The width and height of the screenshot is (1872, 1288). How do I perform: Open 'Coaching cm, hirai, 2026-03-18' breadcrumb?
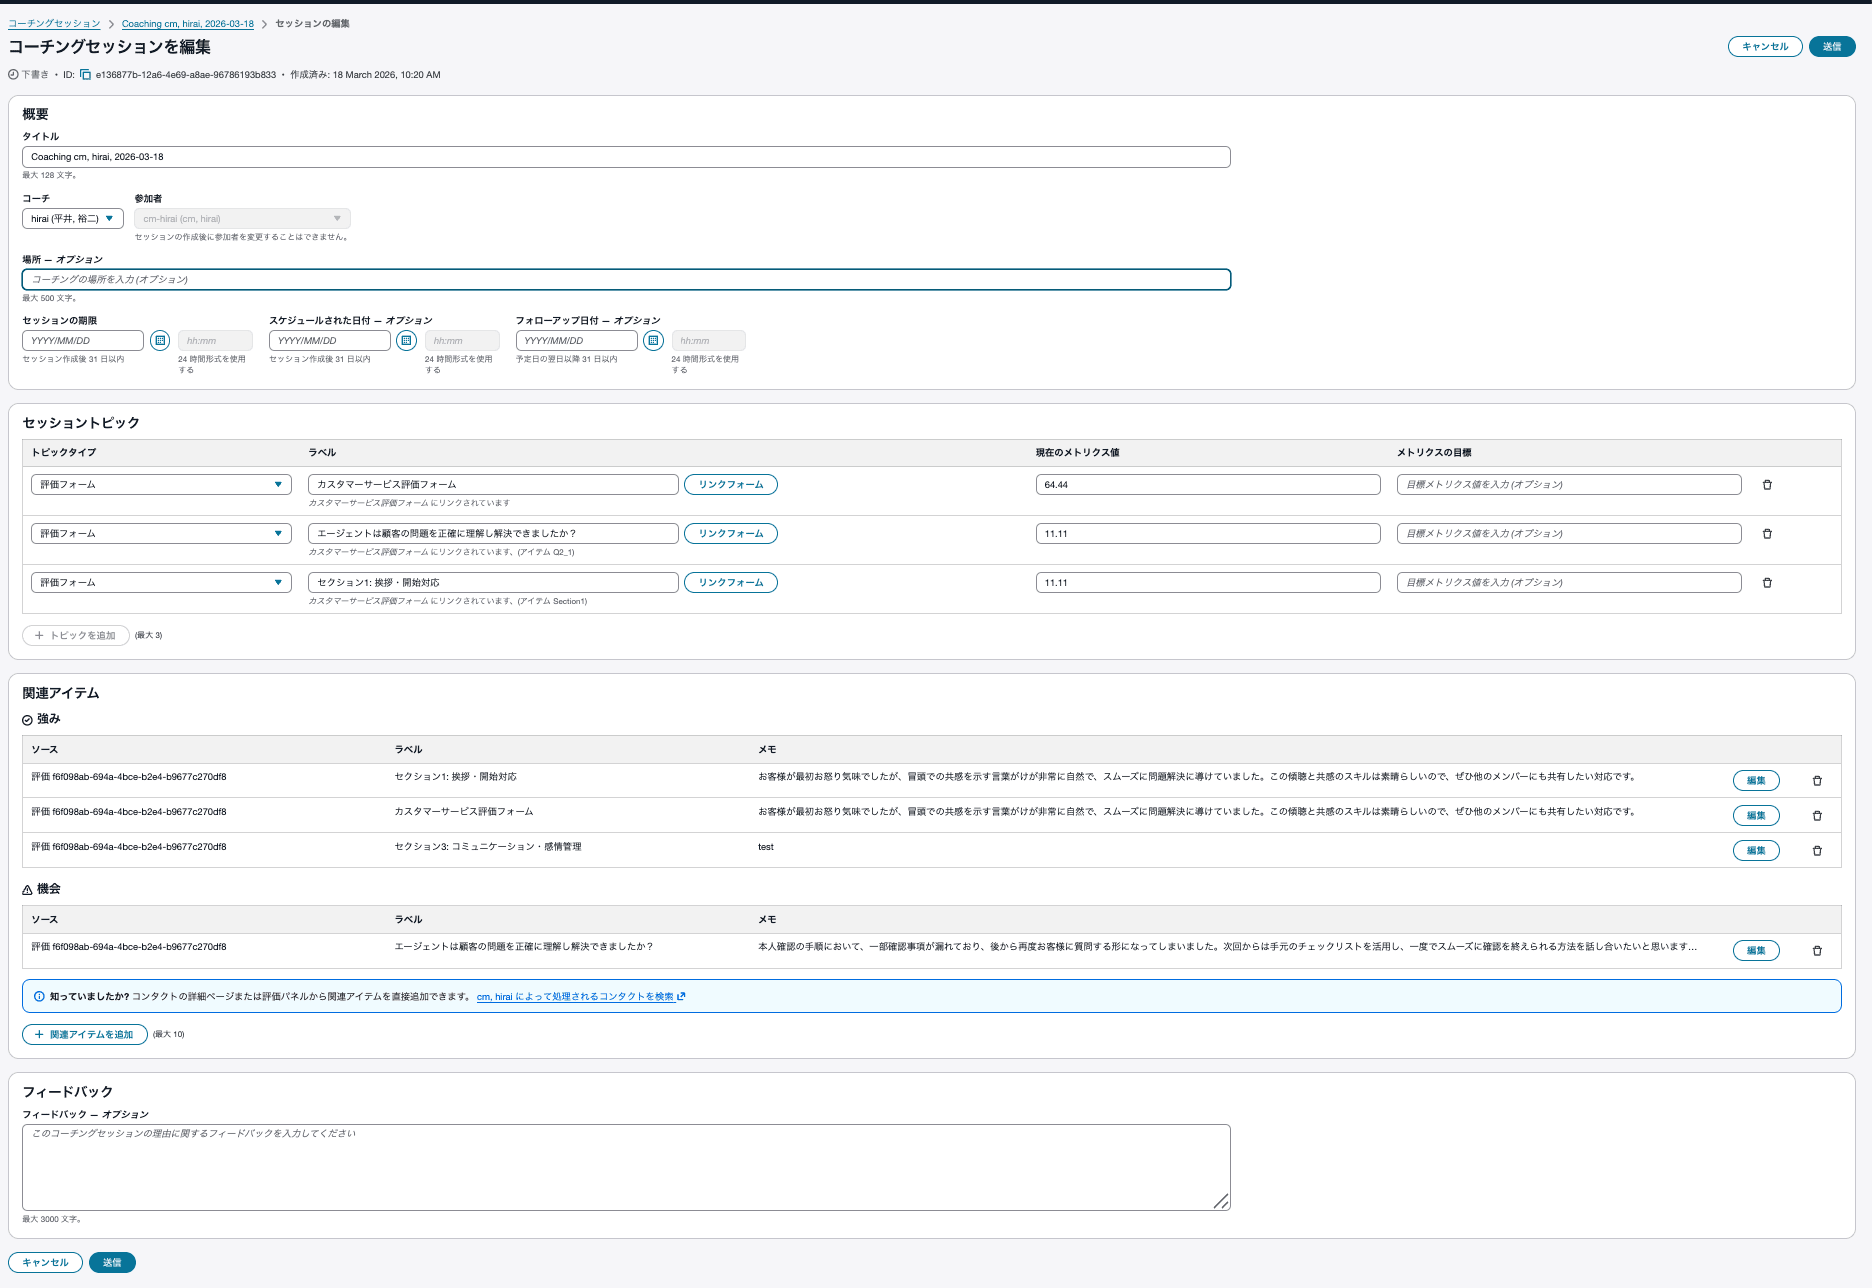pos(187,24)
